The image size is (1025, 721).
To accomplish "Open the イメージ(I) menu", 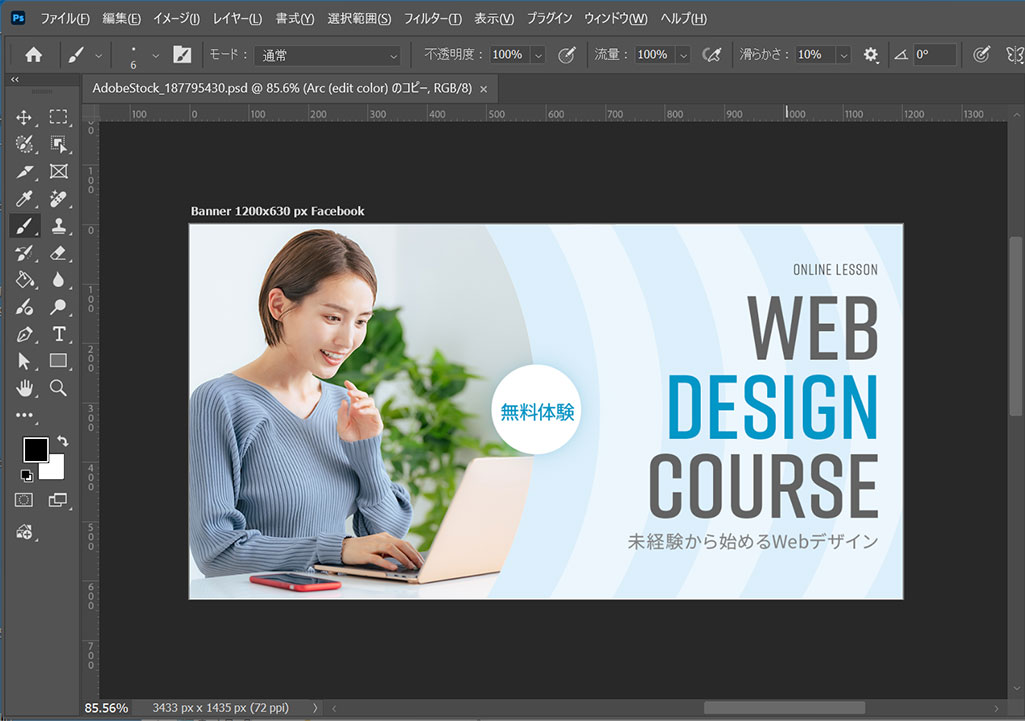I will (176, 18).
